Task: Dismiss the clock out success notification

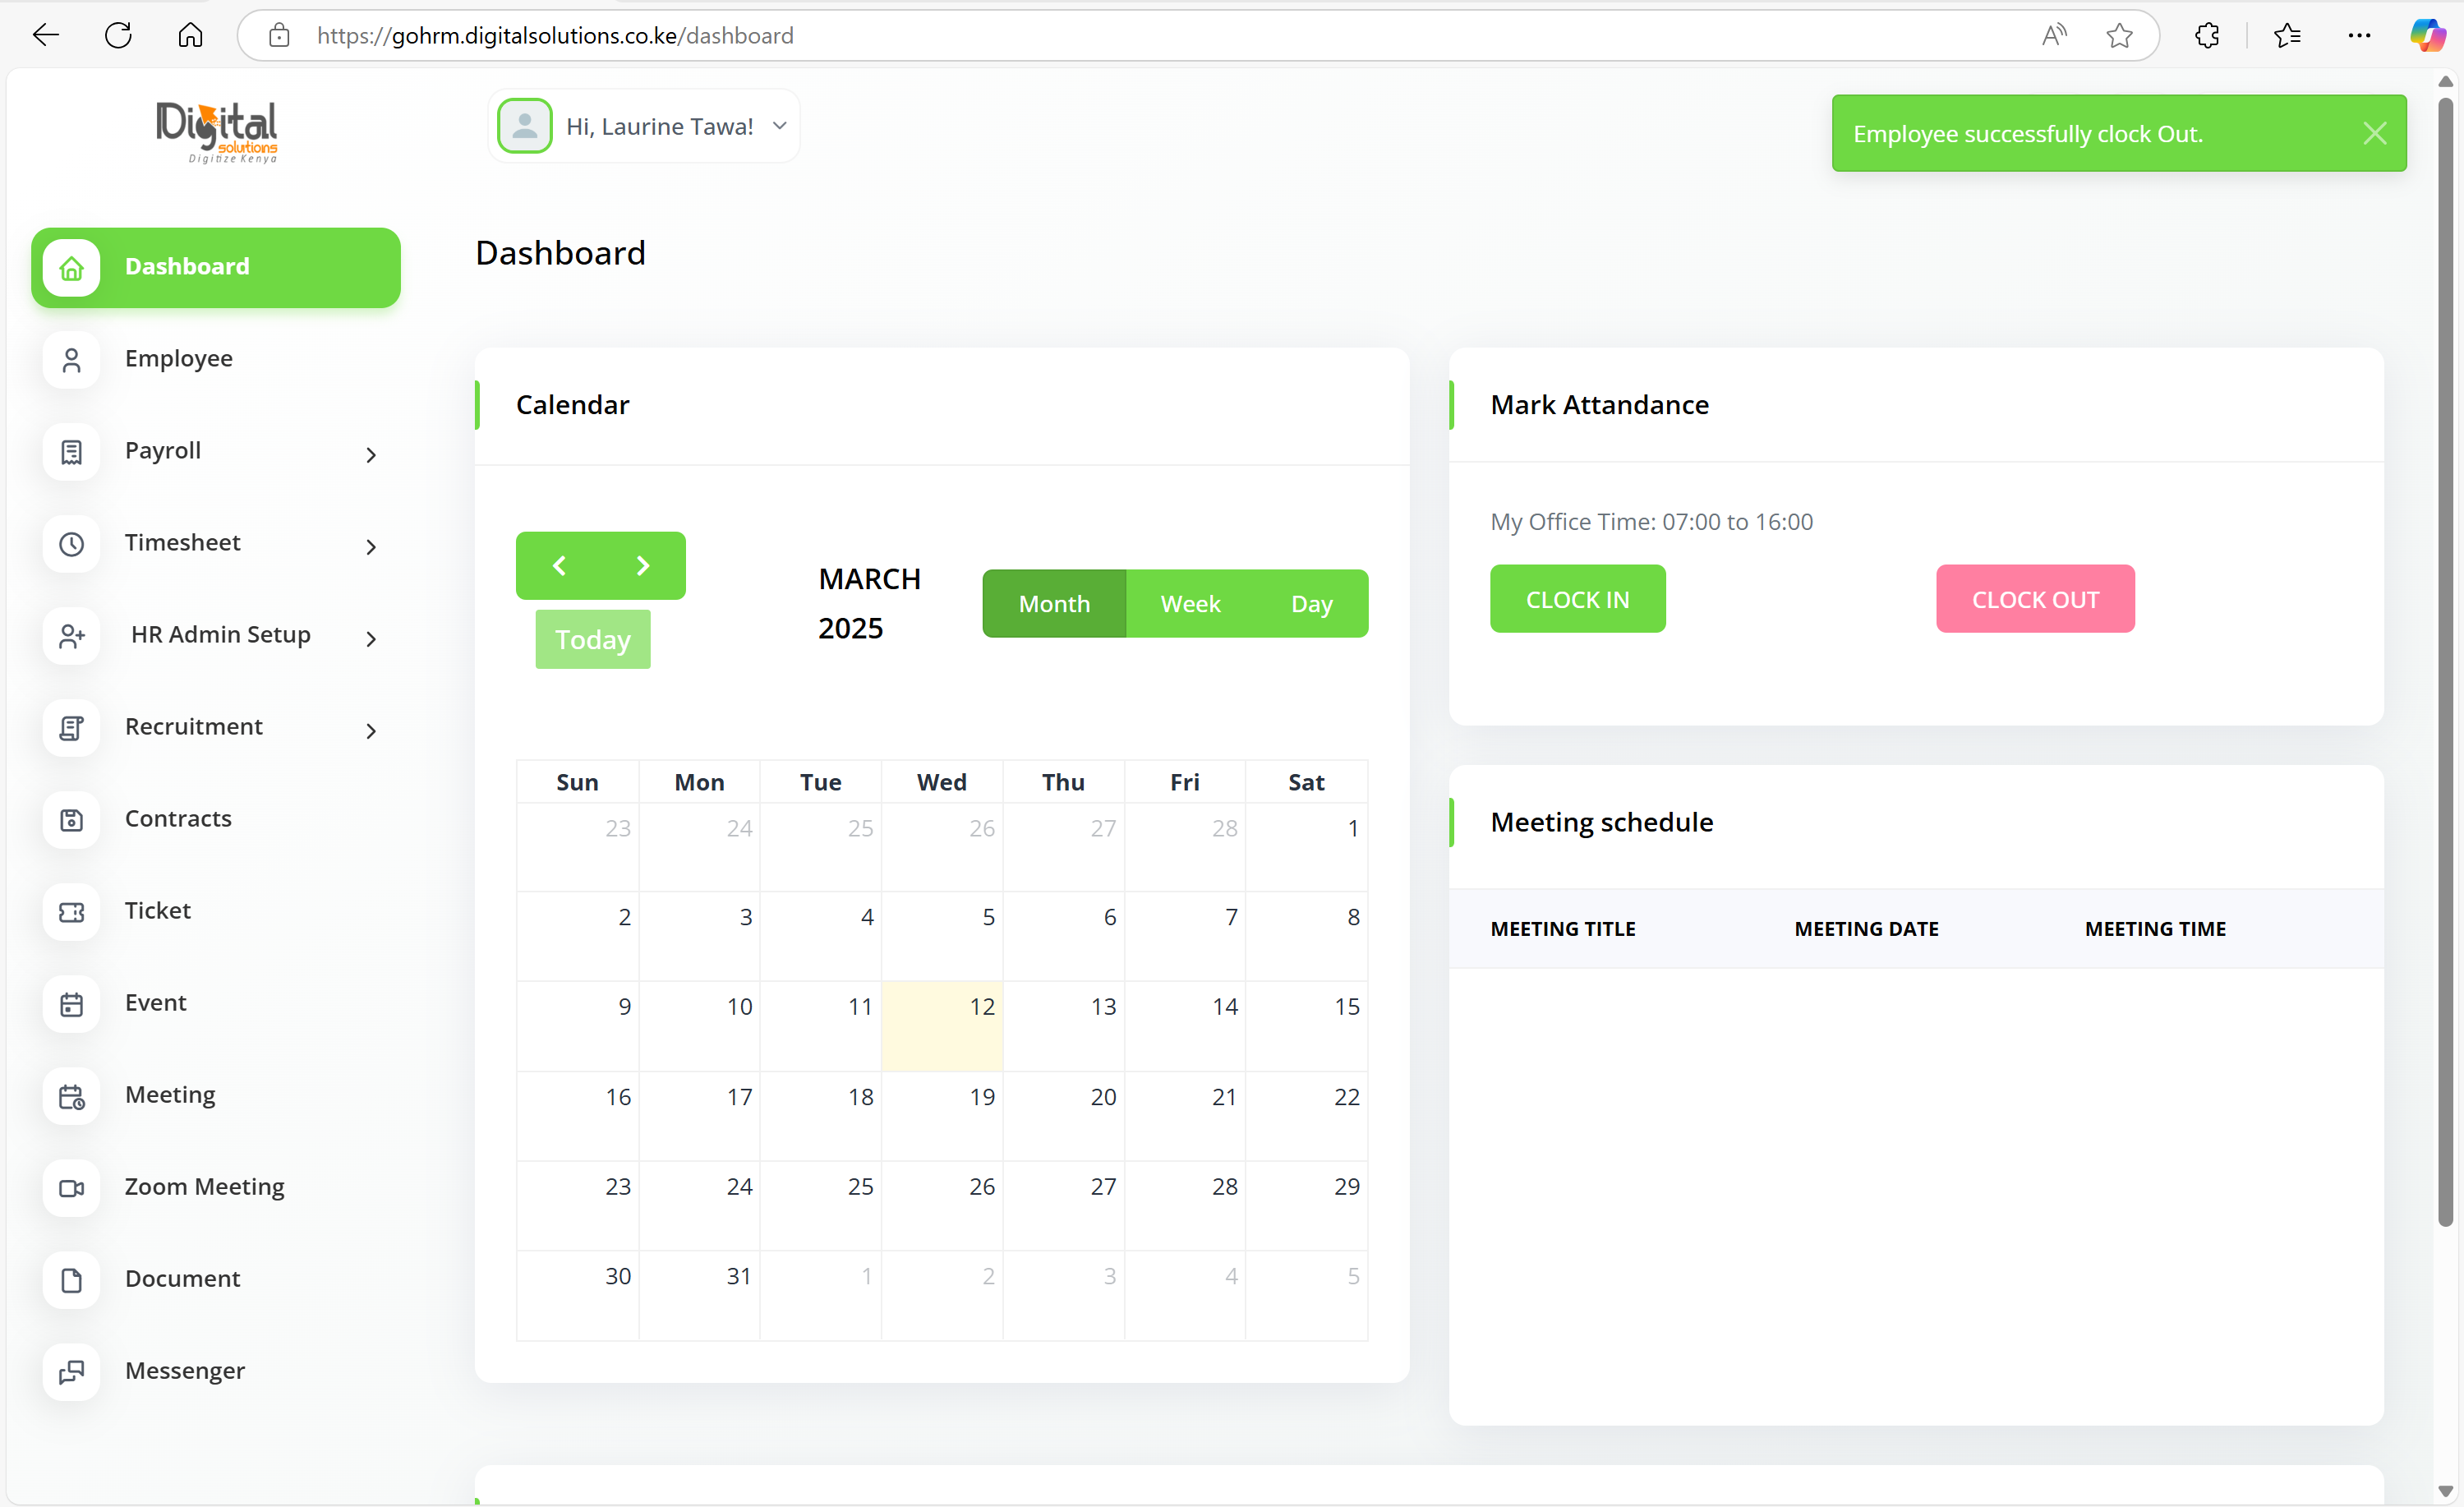Action: tap(2374, 133)
